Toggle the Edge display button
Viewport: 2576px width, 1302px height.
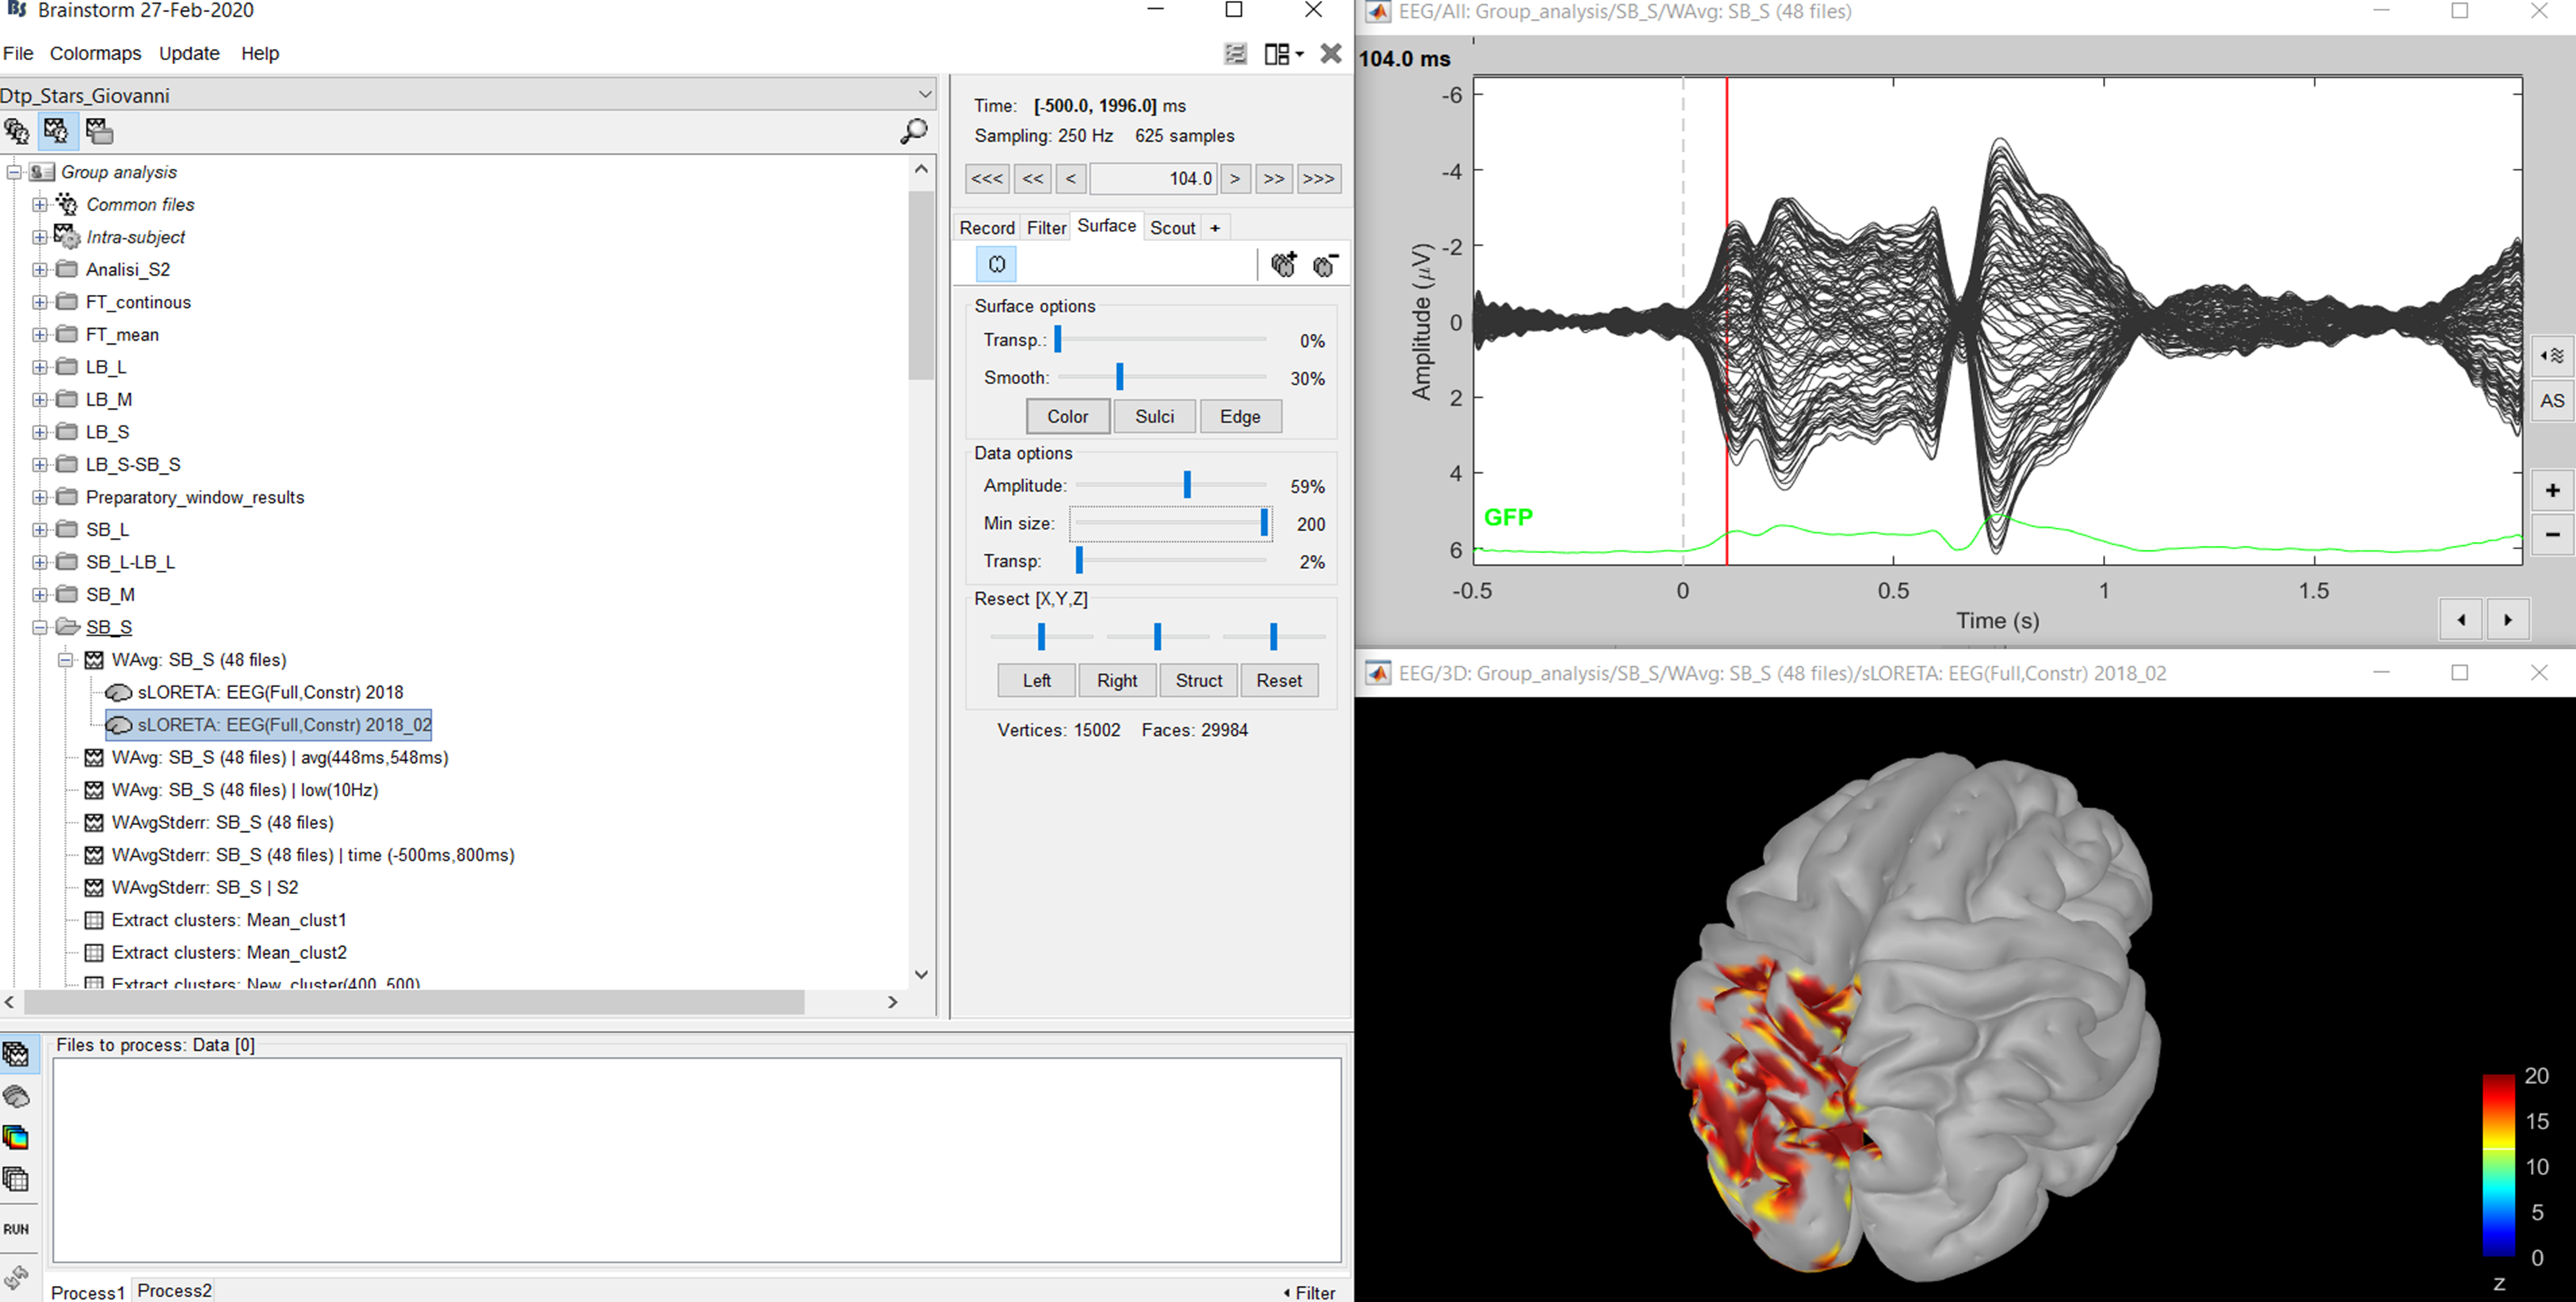point(1240,416)
